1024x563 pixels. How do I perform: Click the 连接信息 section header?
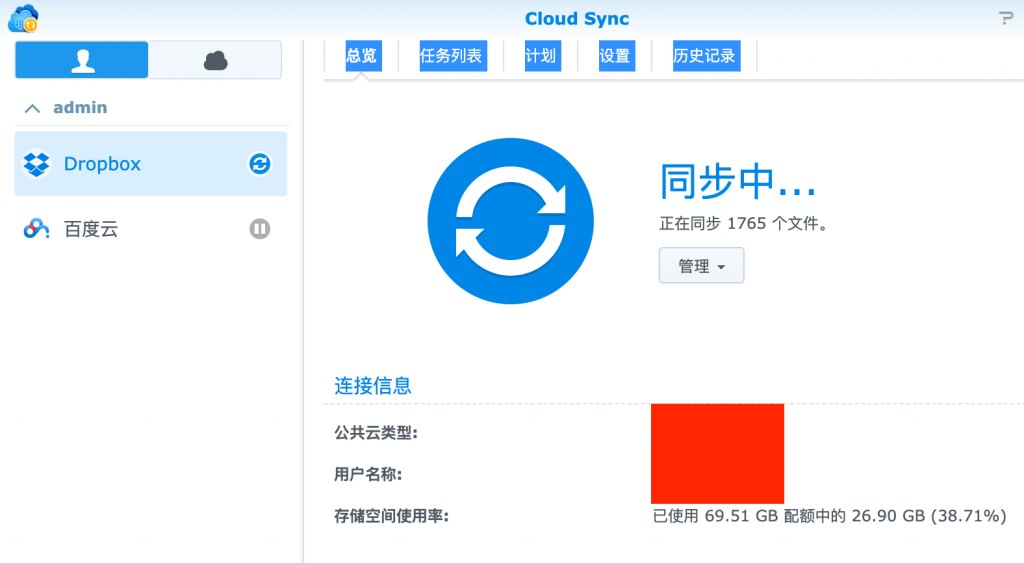(x=373, y=385)
